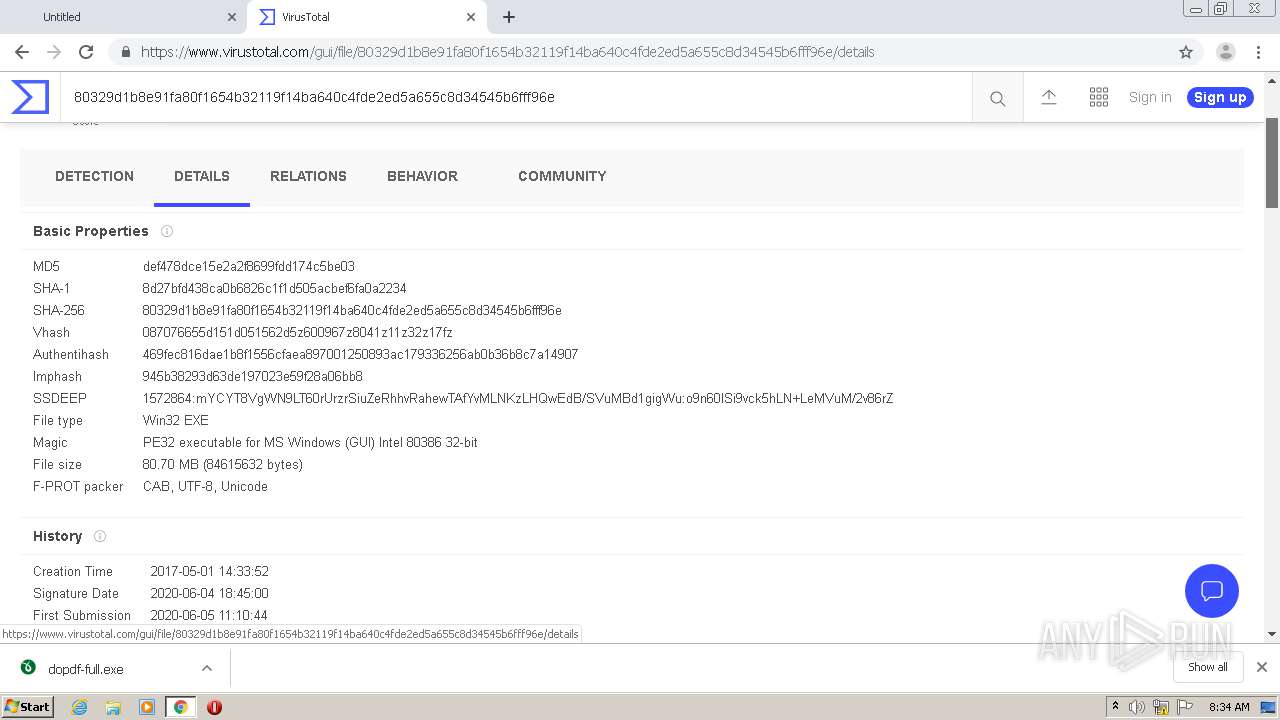The image size is (1280, 720).
Task: Click the Authentihash value
Action: tap(360, 355)
